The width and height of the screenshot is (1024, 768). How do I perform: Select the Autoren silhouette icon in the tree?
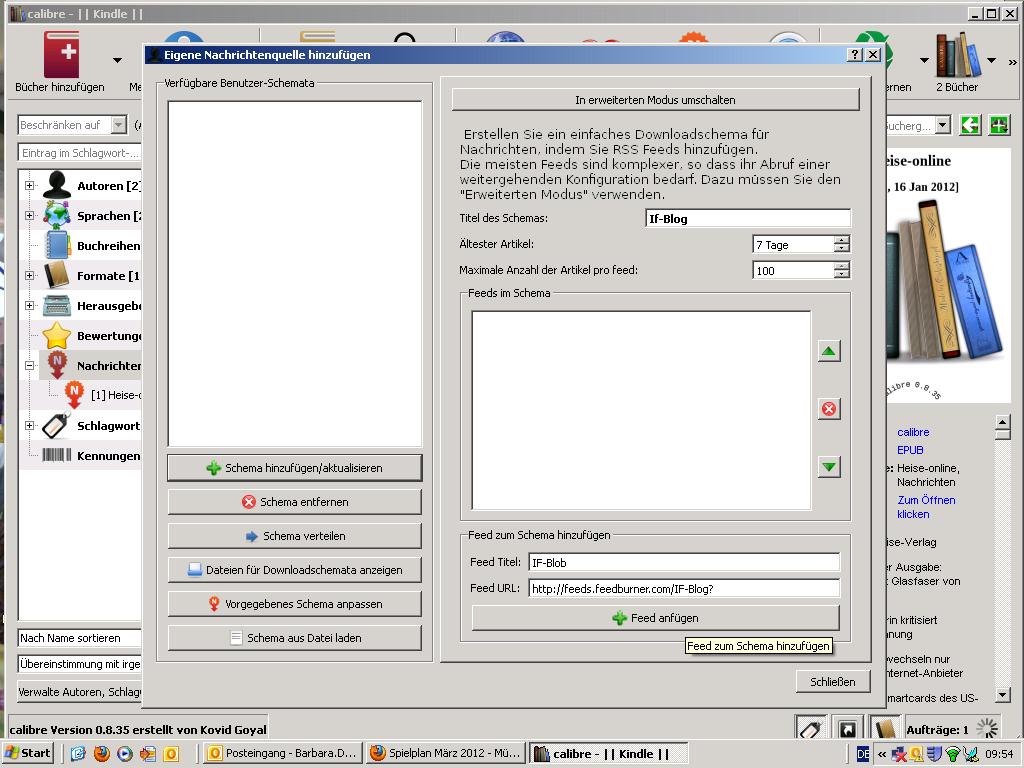[x=57, y=185]
